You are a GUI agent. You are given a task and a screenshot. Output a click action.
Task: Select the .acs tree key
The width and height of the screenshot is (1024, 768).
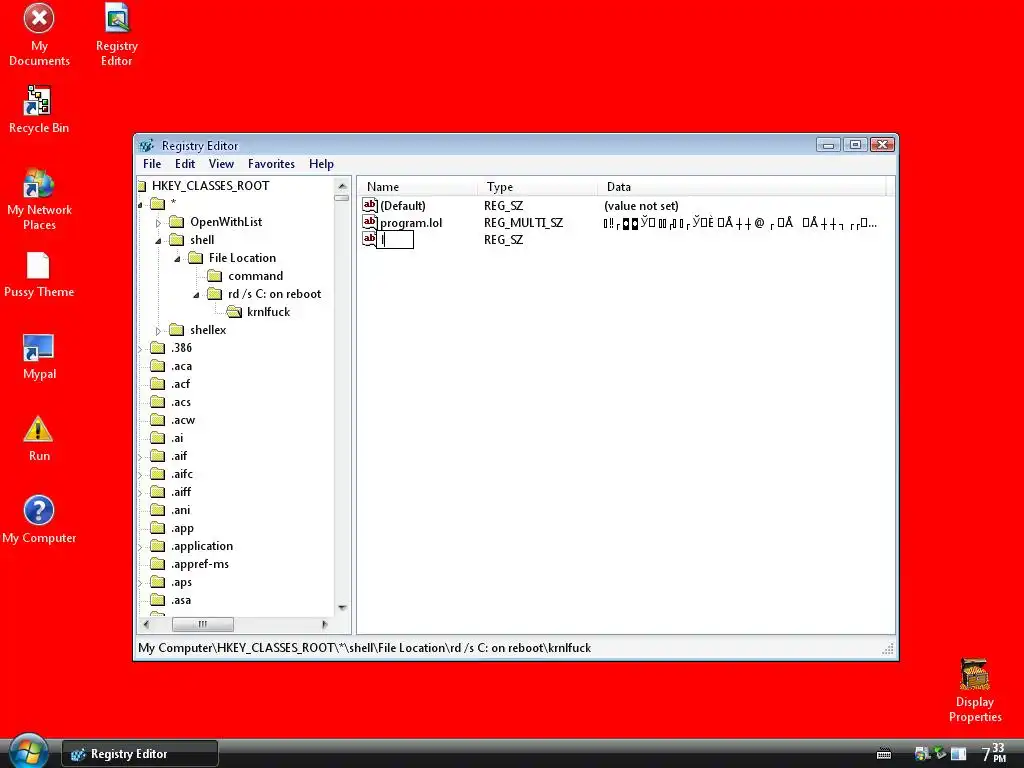[181, 402]
